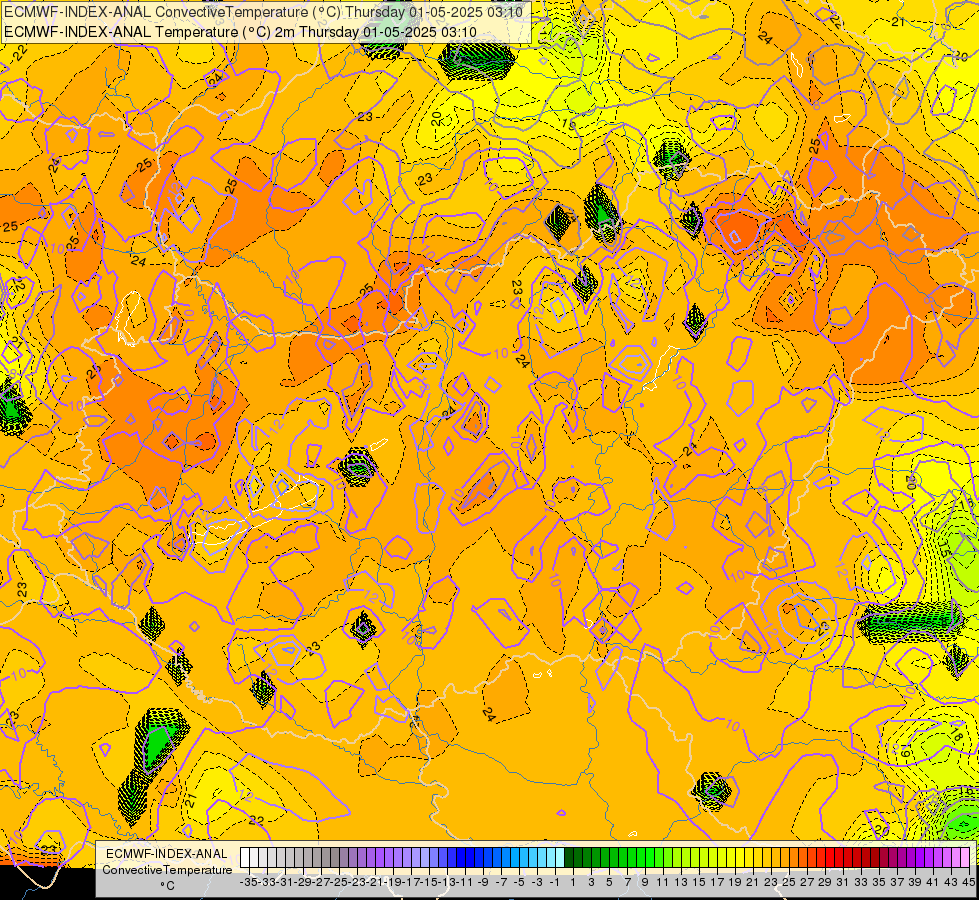Click the '21' tick label in legend scale

coord(753,882)
